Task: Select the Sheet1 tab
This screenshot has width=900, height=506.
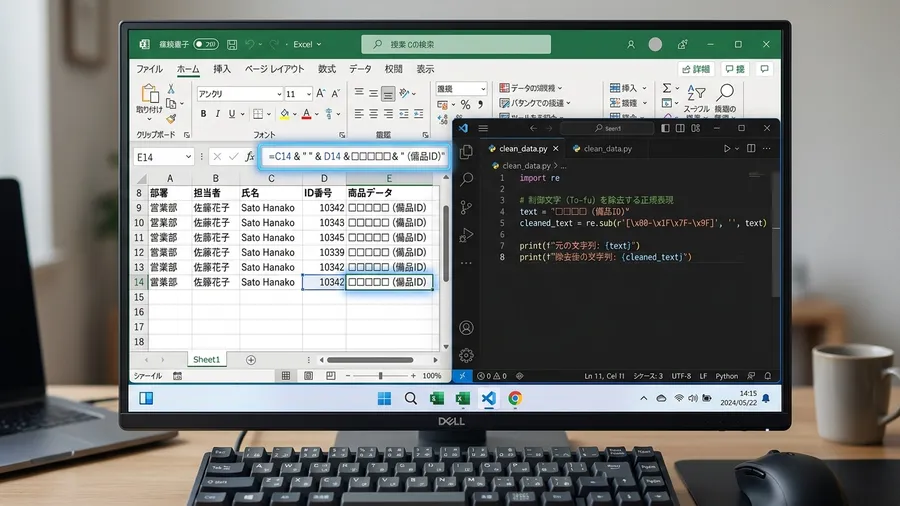Action: pos(207,359)
